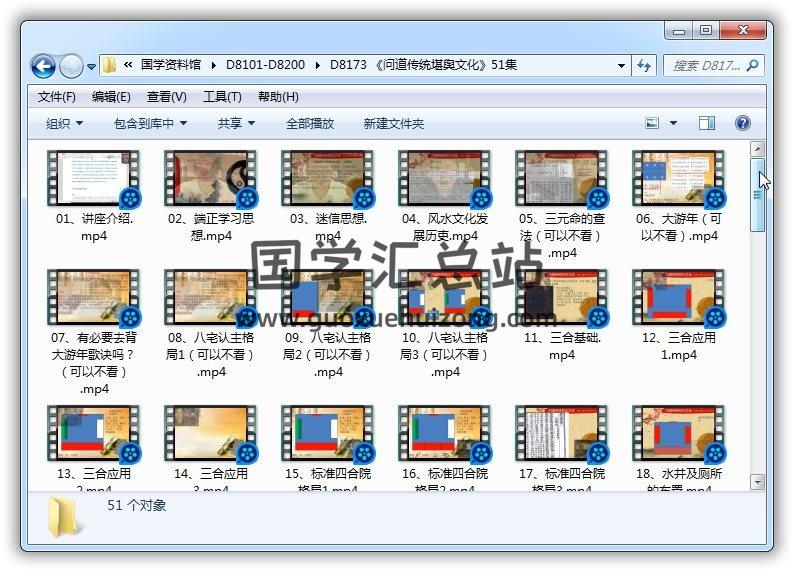Minimize the explorer window
This screenshot has height=572, width=794.
(680, 31)
